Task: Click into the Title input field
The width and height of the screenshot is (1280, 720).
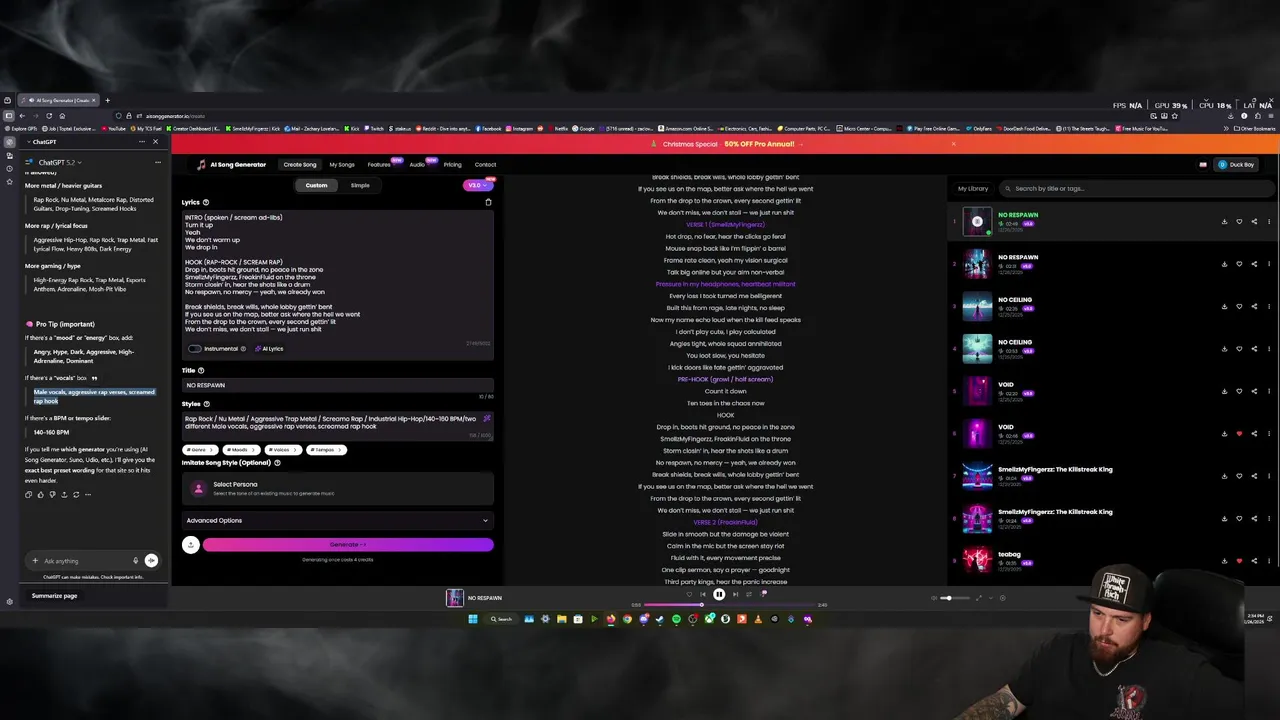Action: click(x=337, y=385)
